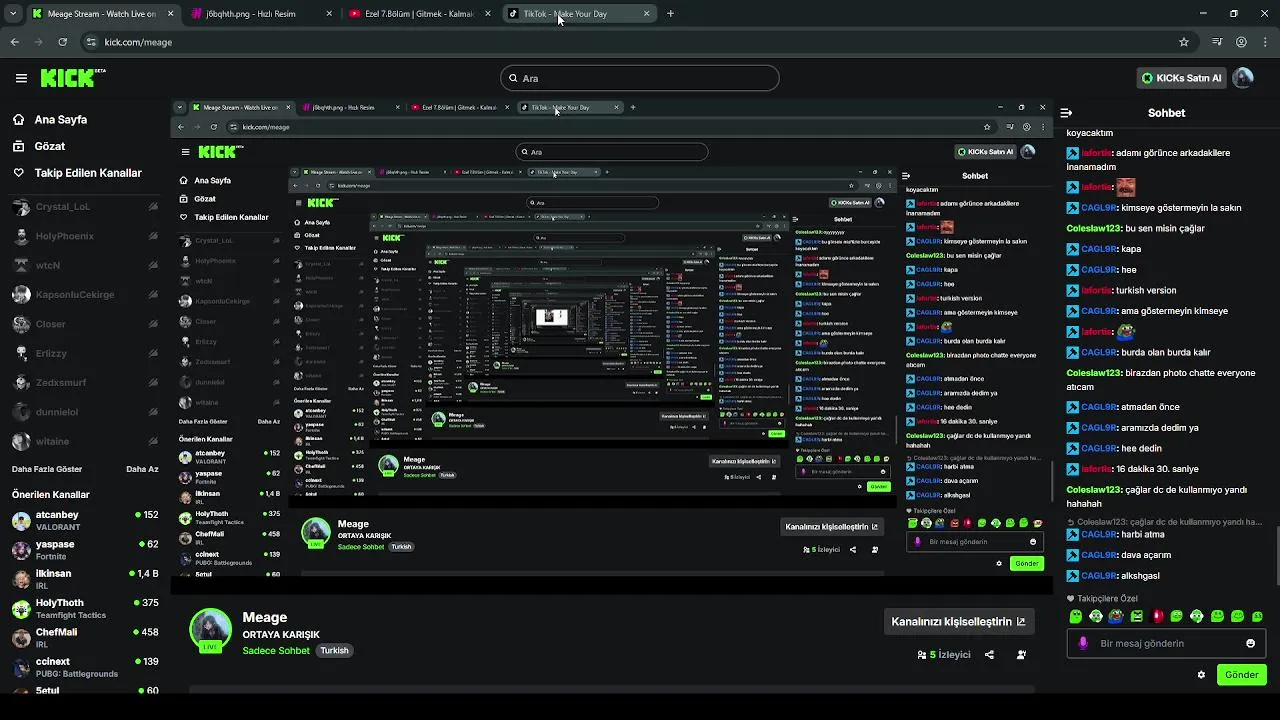
Task: Click the large Meage channel avatar with LIVE badge
Action: click(x=211, y=630)
